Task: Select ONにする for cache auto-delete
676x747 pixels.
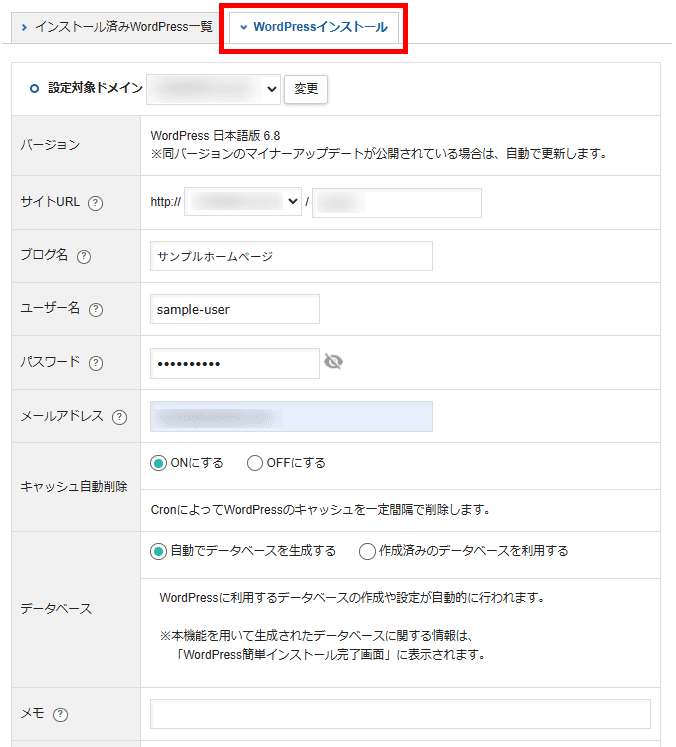Action: coord(158,463)
